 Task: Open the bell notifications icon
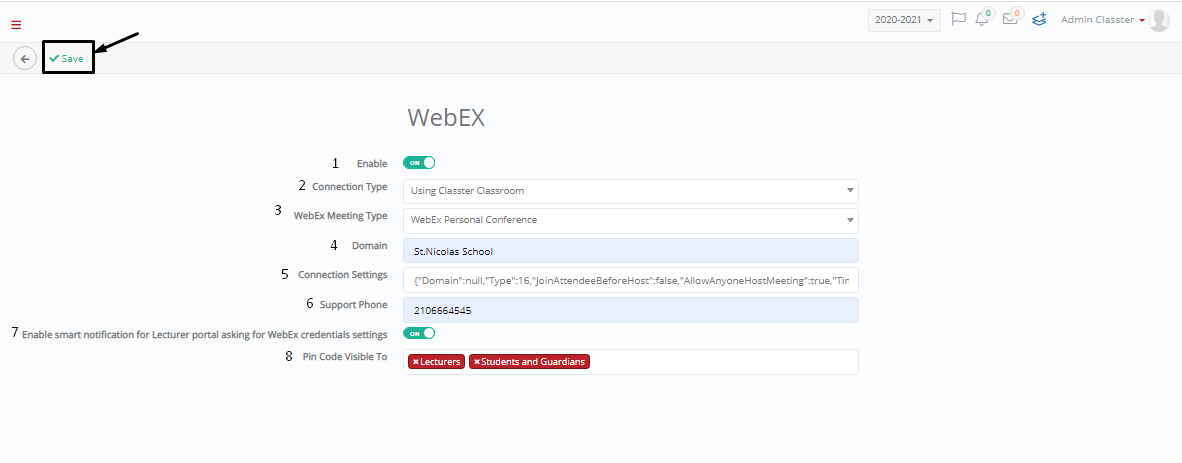tap(981, 20)
